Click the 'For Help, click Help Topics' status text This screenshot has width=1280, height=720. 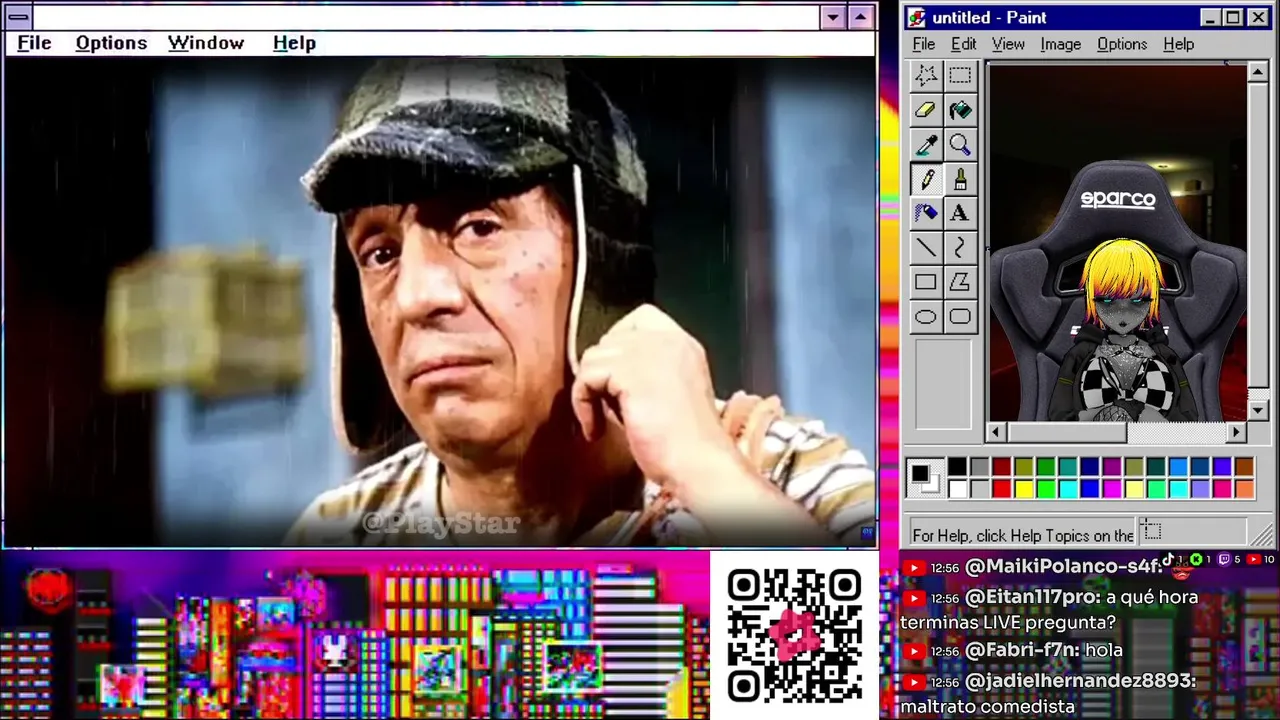[x=1023, y=535]
